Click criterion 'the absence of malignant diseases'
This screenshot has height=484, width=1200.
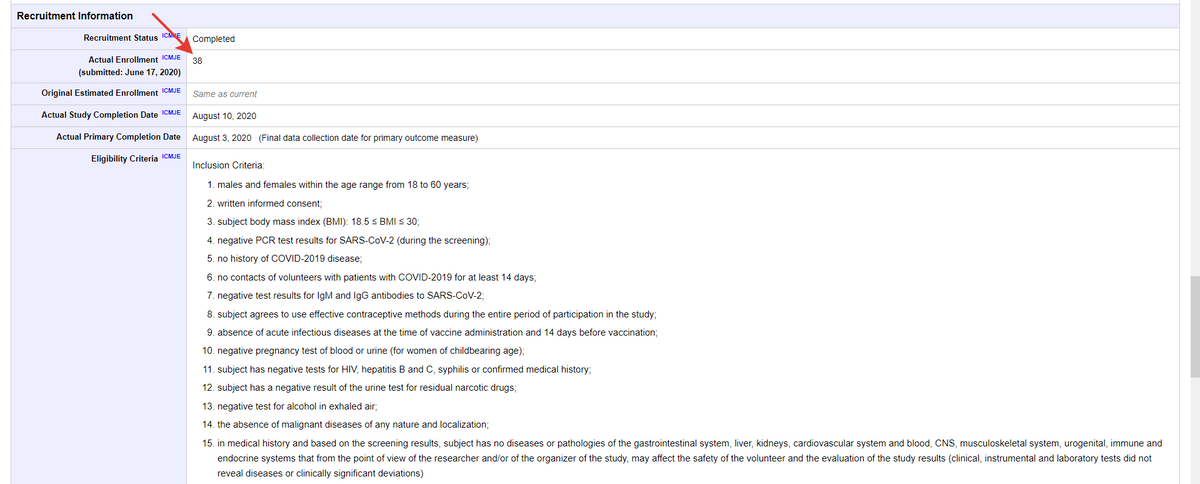(x=352, y=424)
